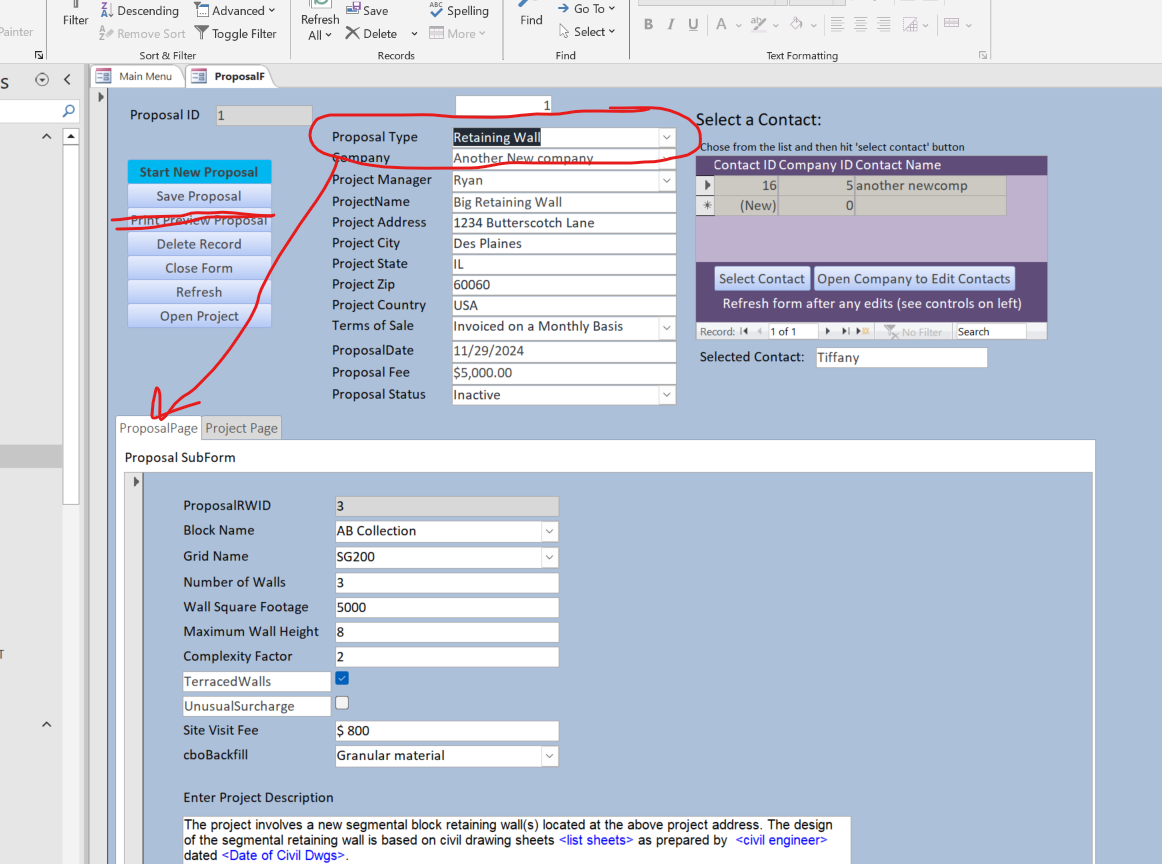
Task: Click the Project Description text box
Action: pyautogui.click(x=517, y=840)
